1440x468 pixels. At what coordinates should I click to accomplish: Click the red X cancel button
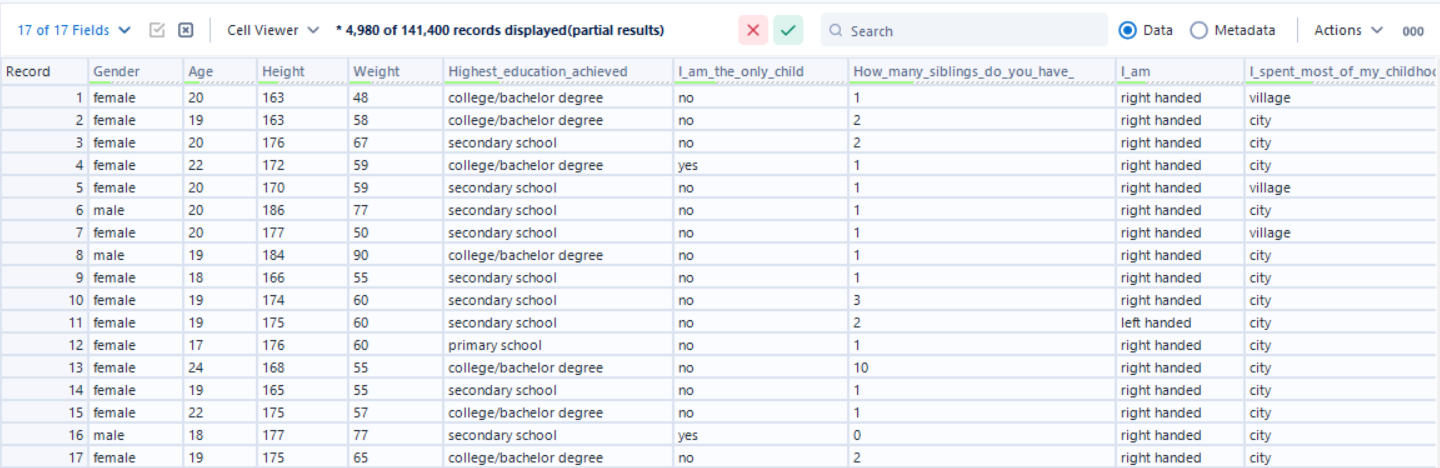pos(753,30)
